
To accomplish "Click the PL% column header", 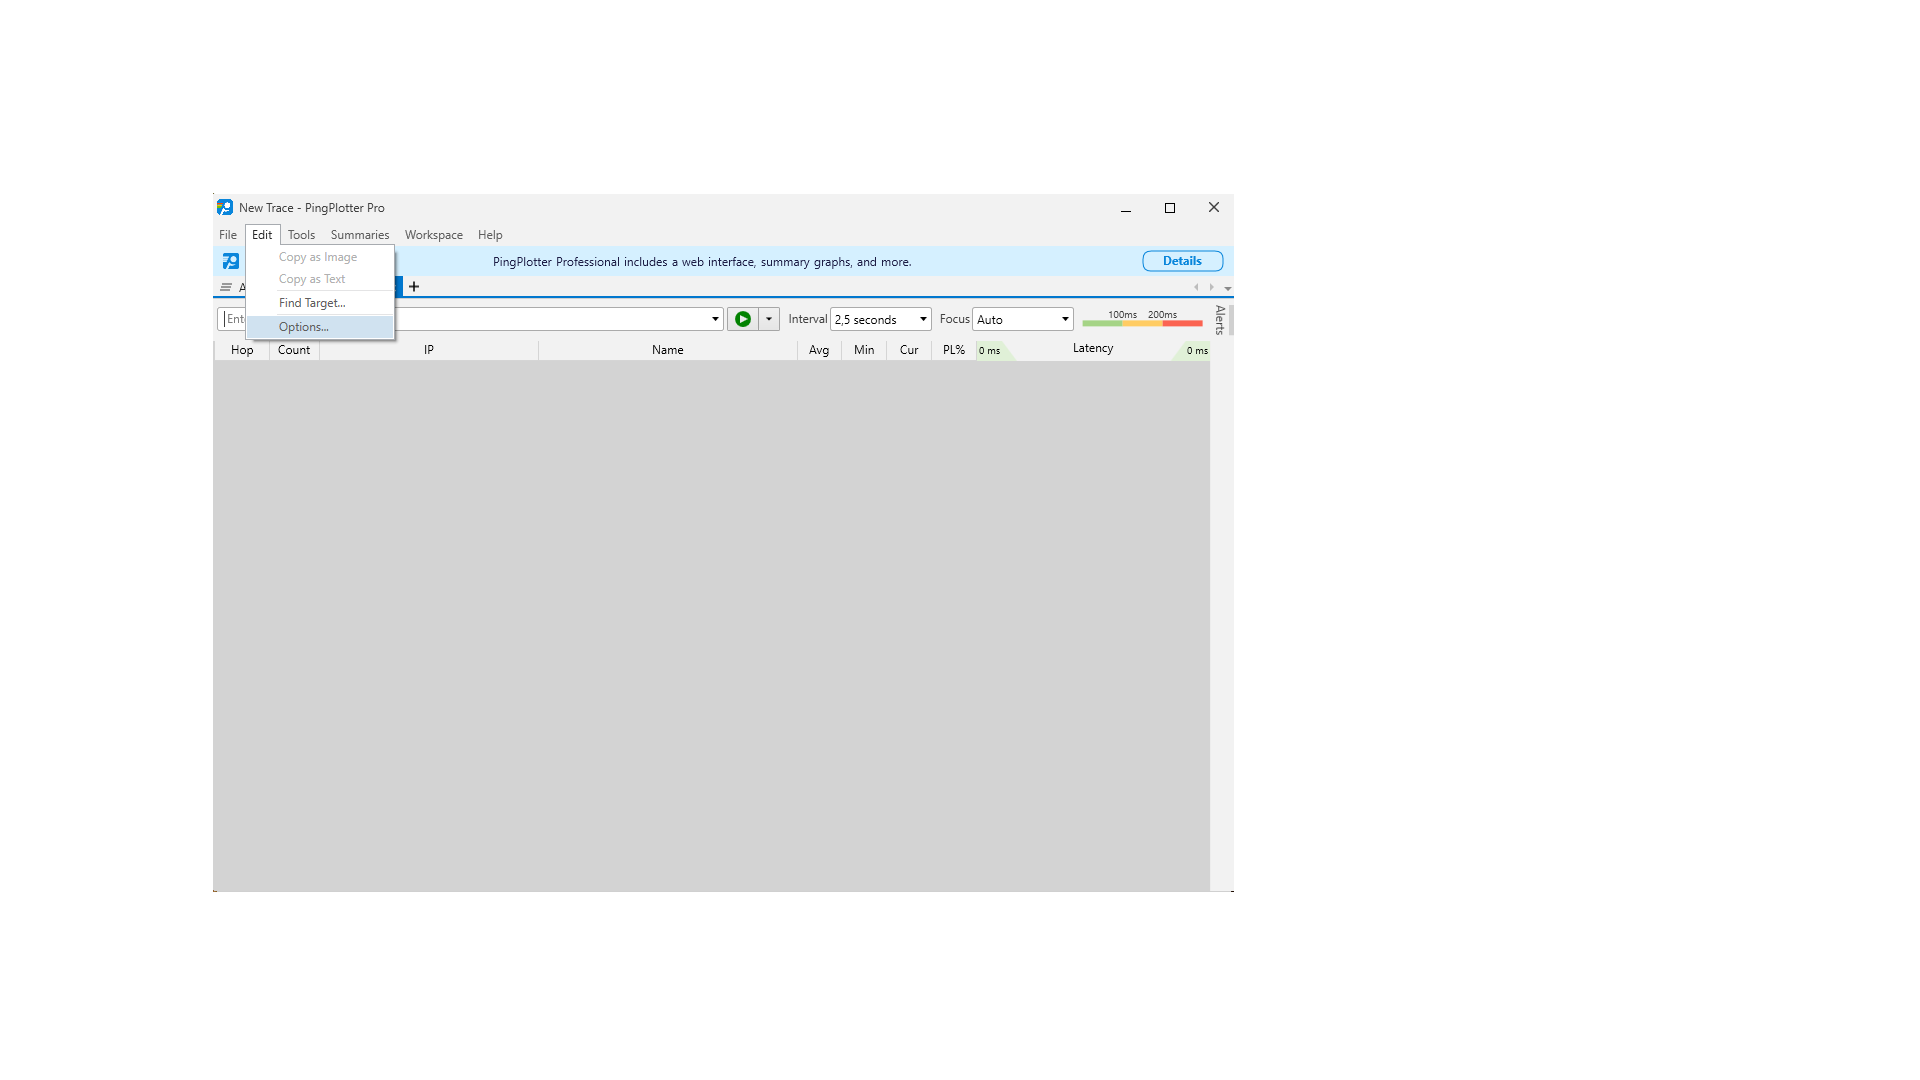I will 953,350.
